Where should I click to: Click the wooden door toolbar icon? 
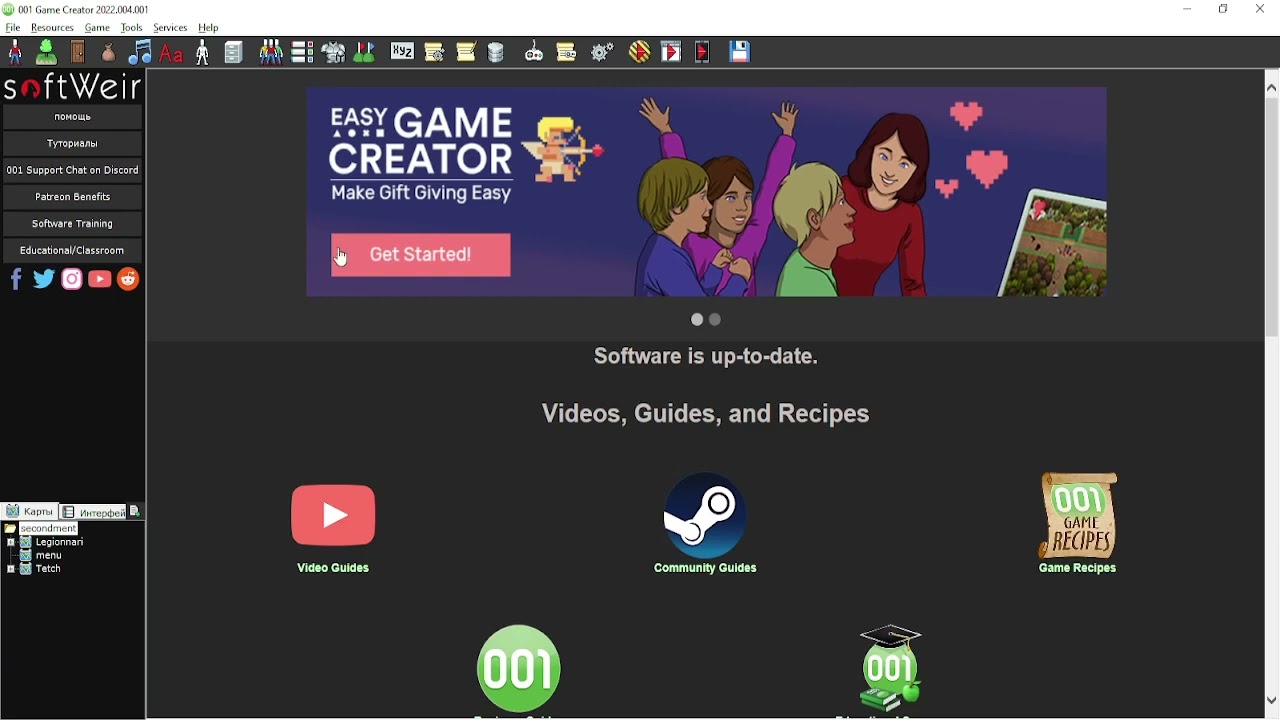click(x=78, y=52)
